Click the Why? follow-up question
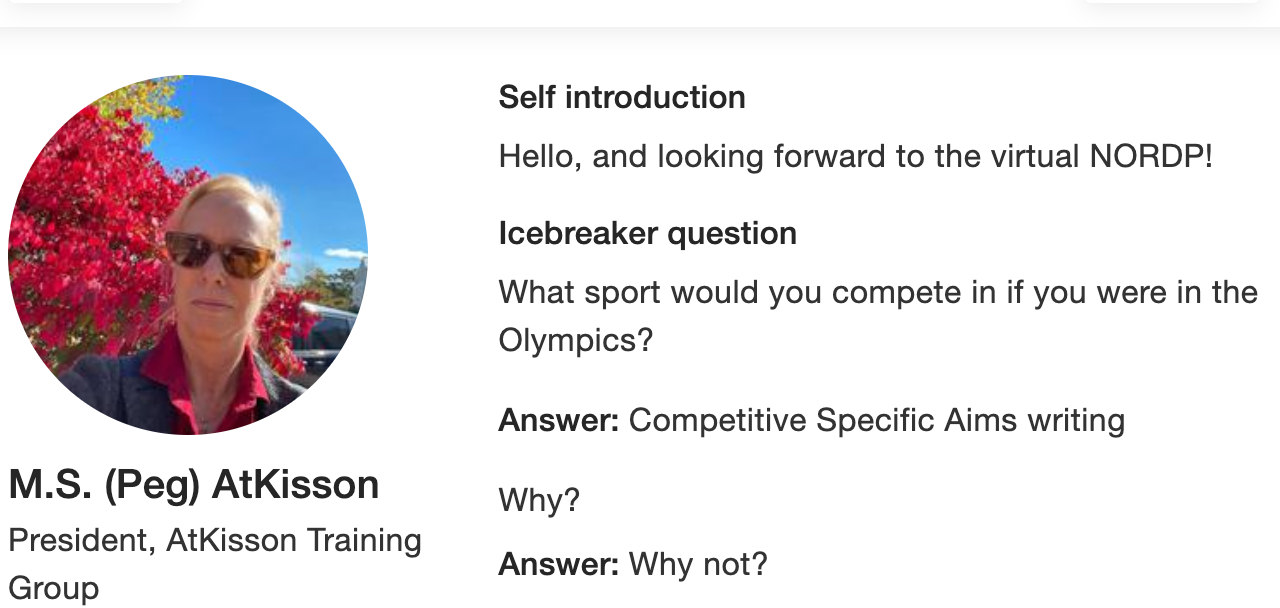Viewport: 1280px width, 608px height. (x=539, y=499)
